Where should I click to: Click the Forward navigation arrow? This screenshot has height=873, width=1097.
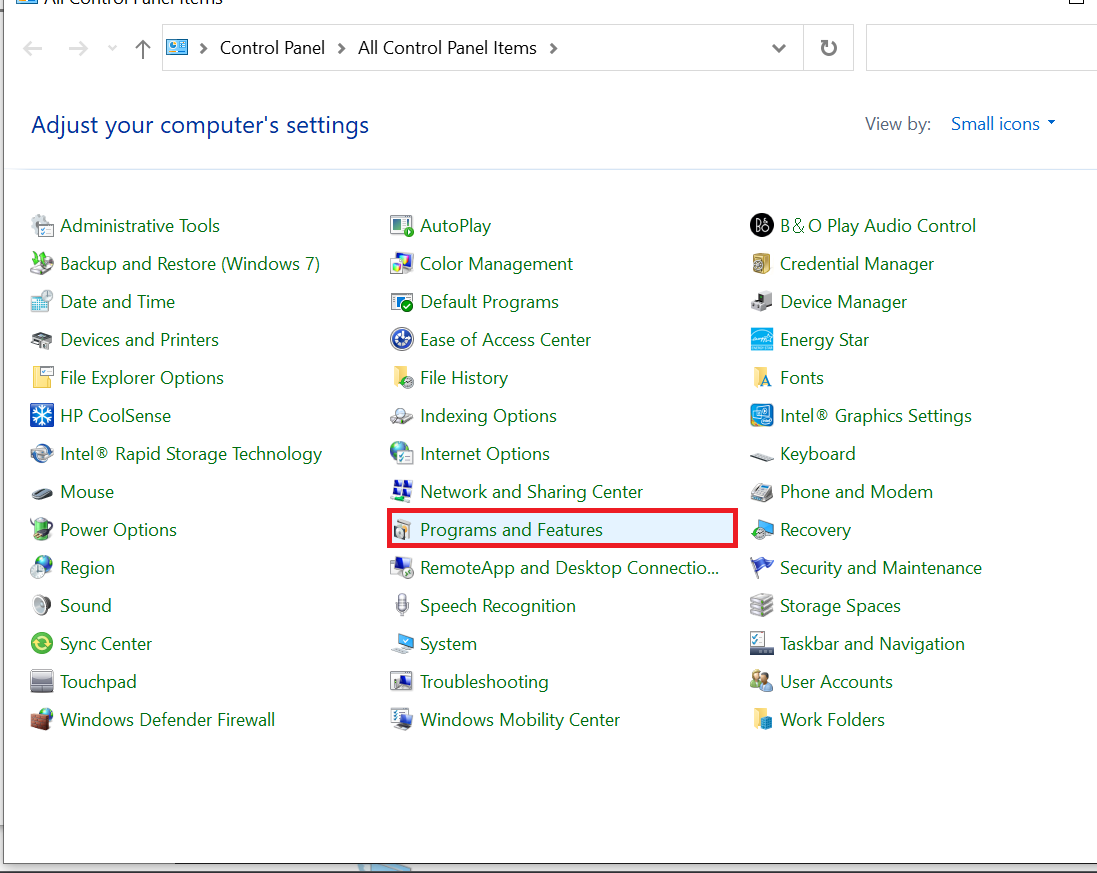[x=78, y=48]
